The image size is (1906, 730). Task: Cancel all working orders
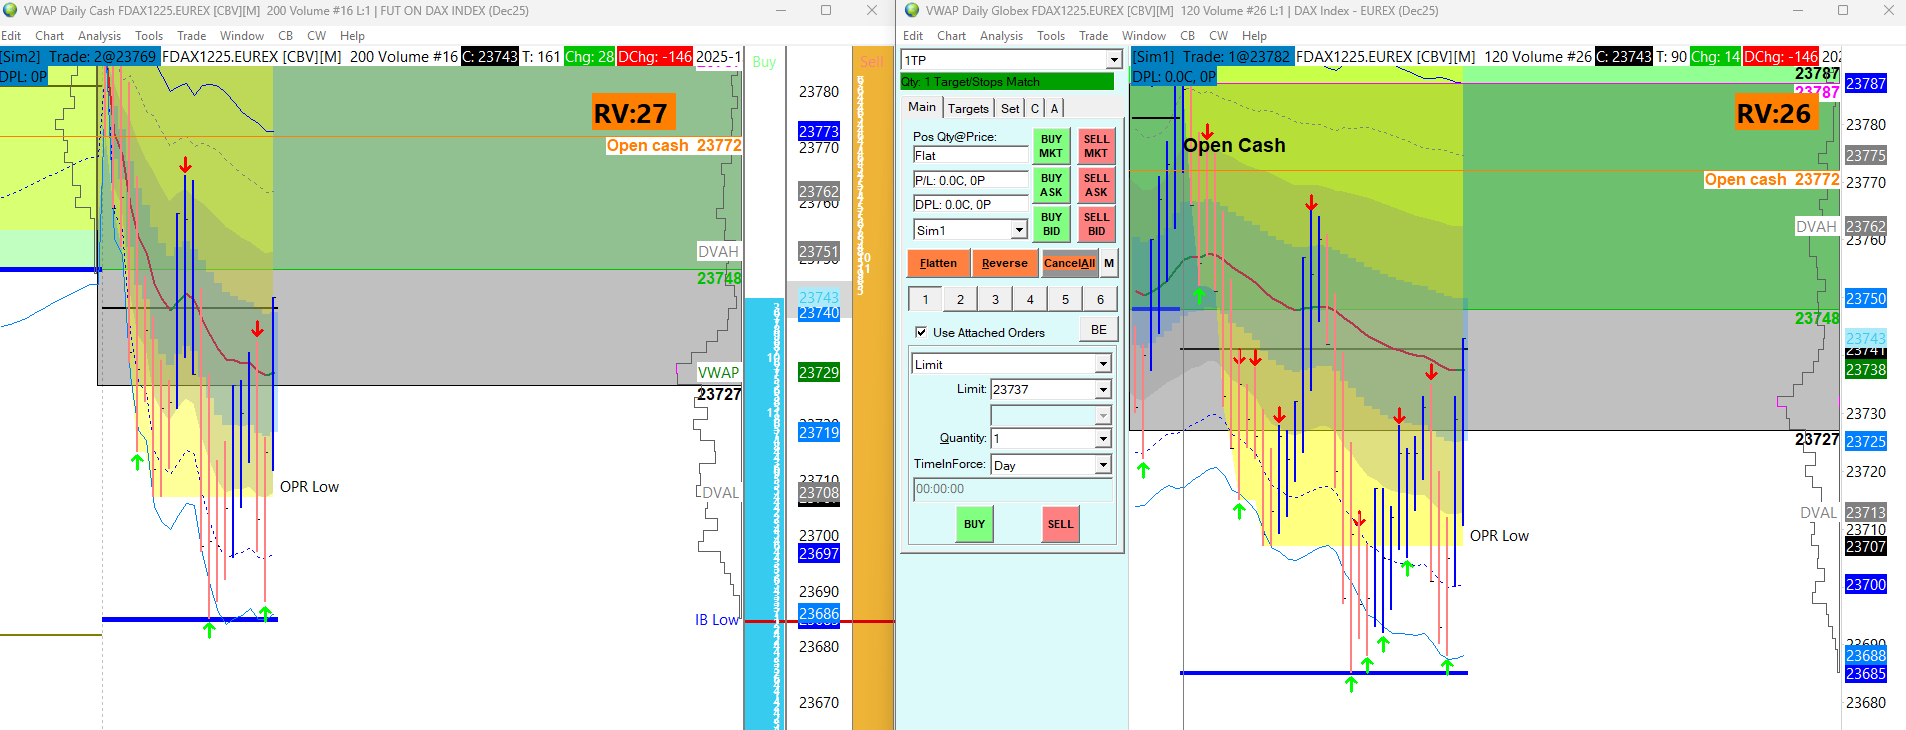tap(1069, 263)
